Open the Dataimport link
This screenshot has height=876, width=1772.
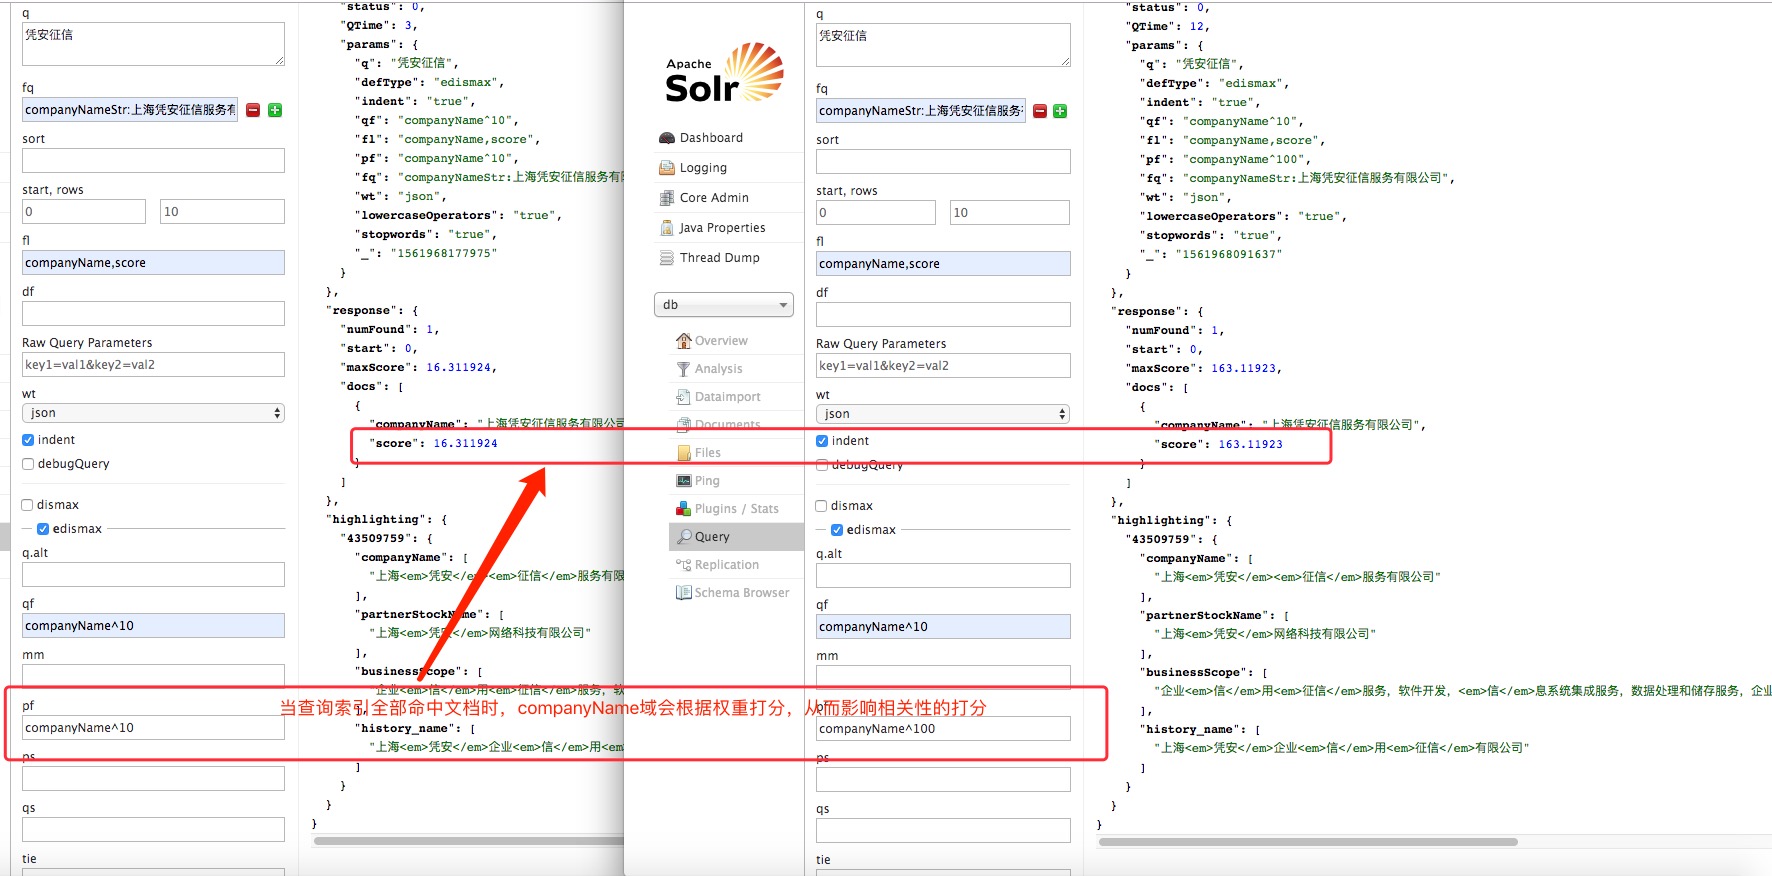pyautogui.click(x=728, y=397)
